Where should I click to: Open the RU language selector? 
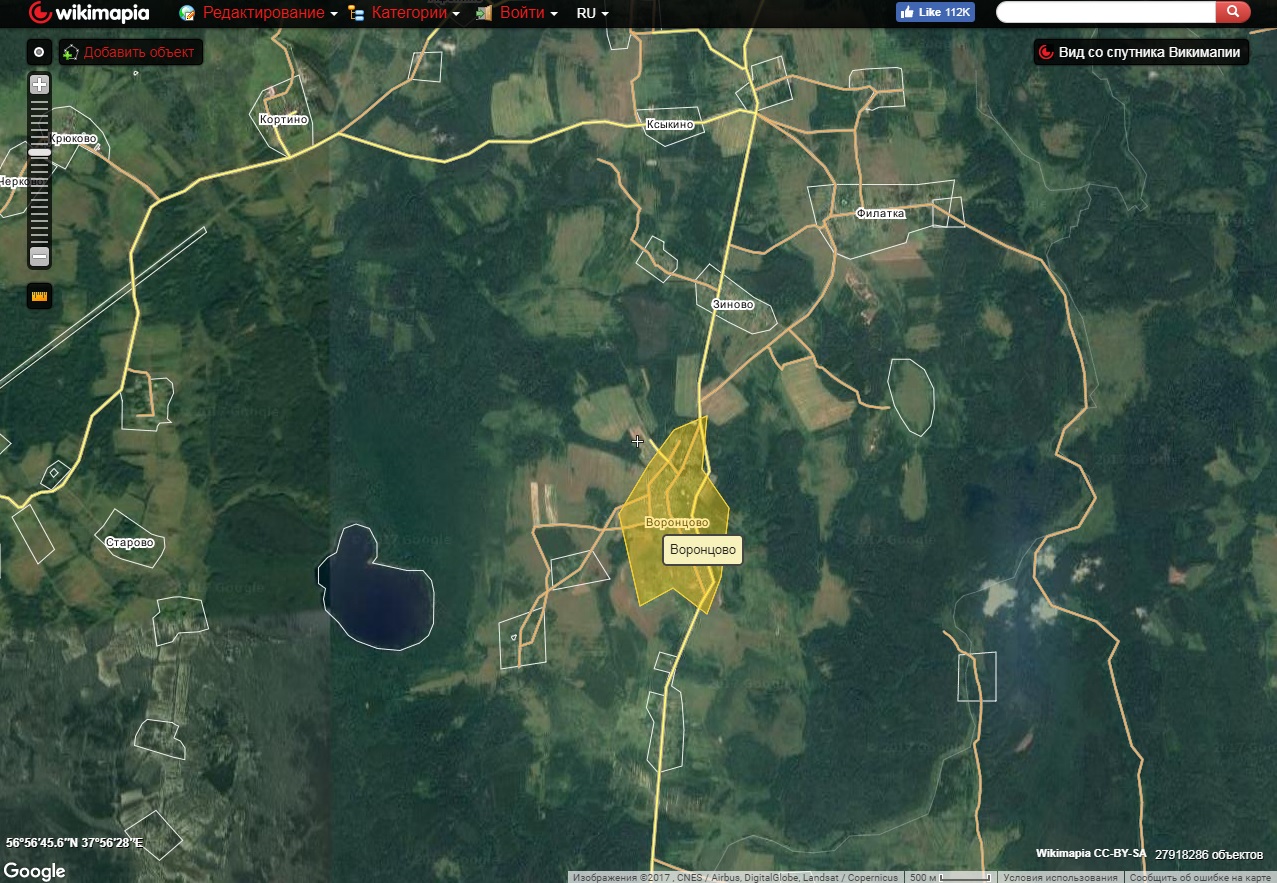coord(592,13)
